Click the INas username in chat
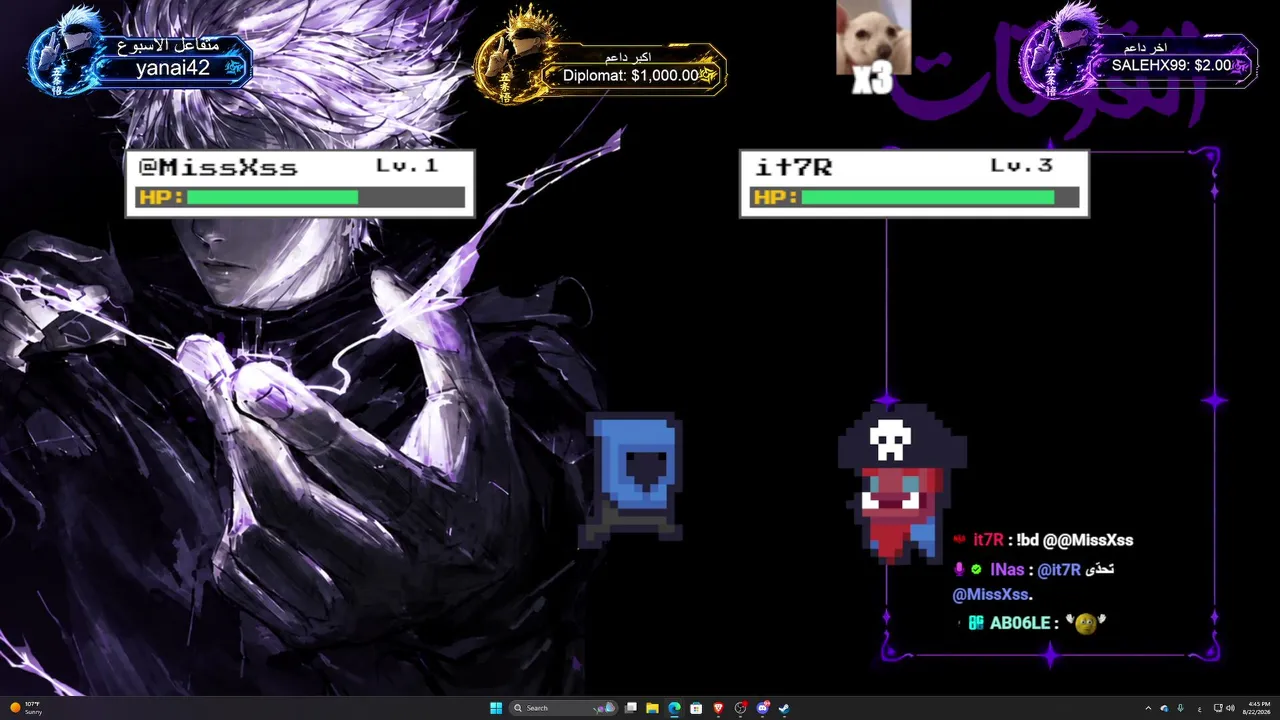This screenshot has height=720, width=1280. 1007,570
